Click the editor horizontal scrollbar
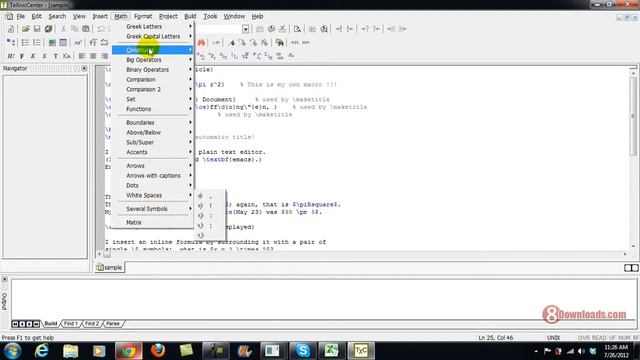Viewport: 640px width, 360px height. click(362, 254)
